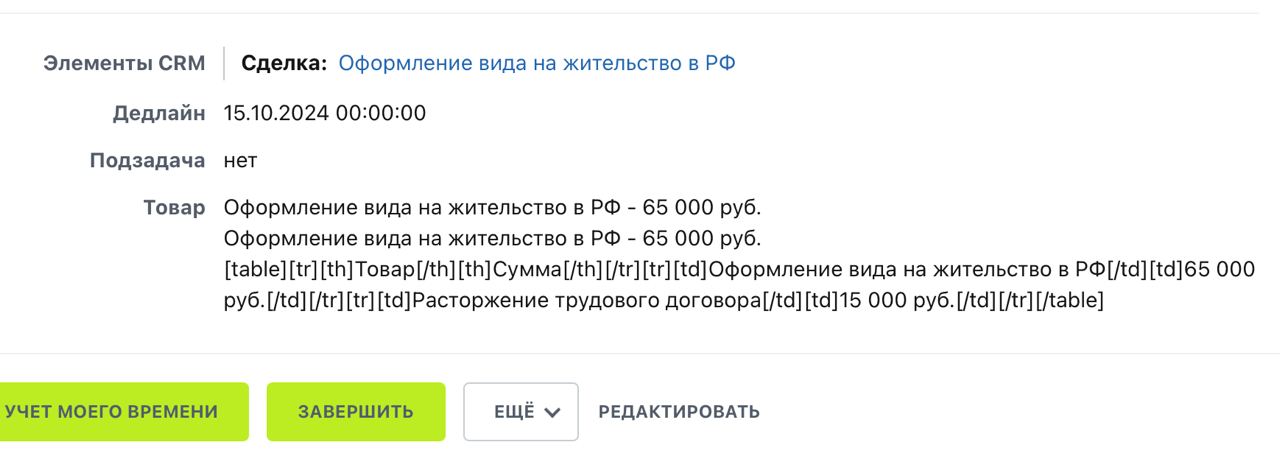This screenshot has height=451, width=1280.
Task: Open the ЕЩЁ dropdown menu
Action: (520, 412)
